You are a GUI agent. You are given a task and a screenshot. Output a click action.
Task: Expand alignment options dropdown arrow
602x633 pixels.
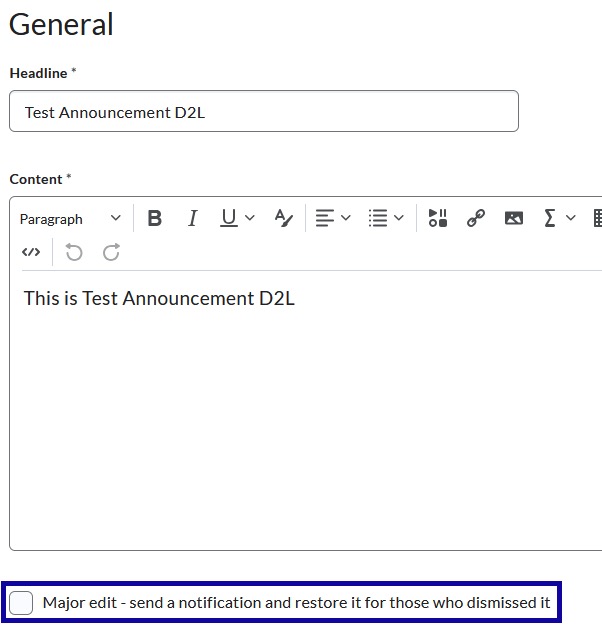coord(346,218)
